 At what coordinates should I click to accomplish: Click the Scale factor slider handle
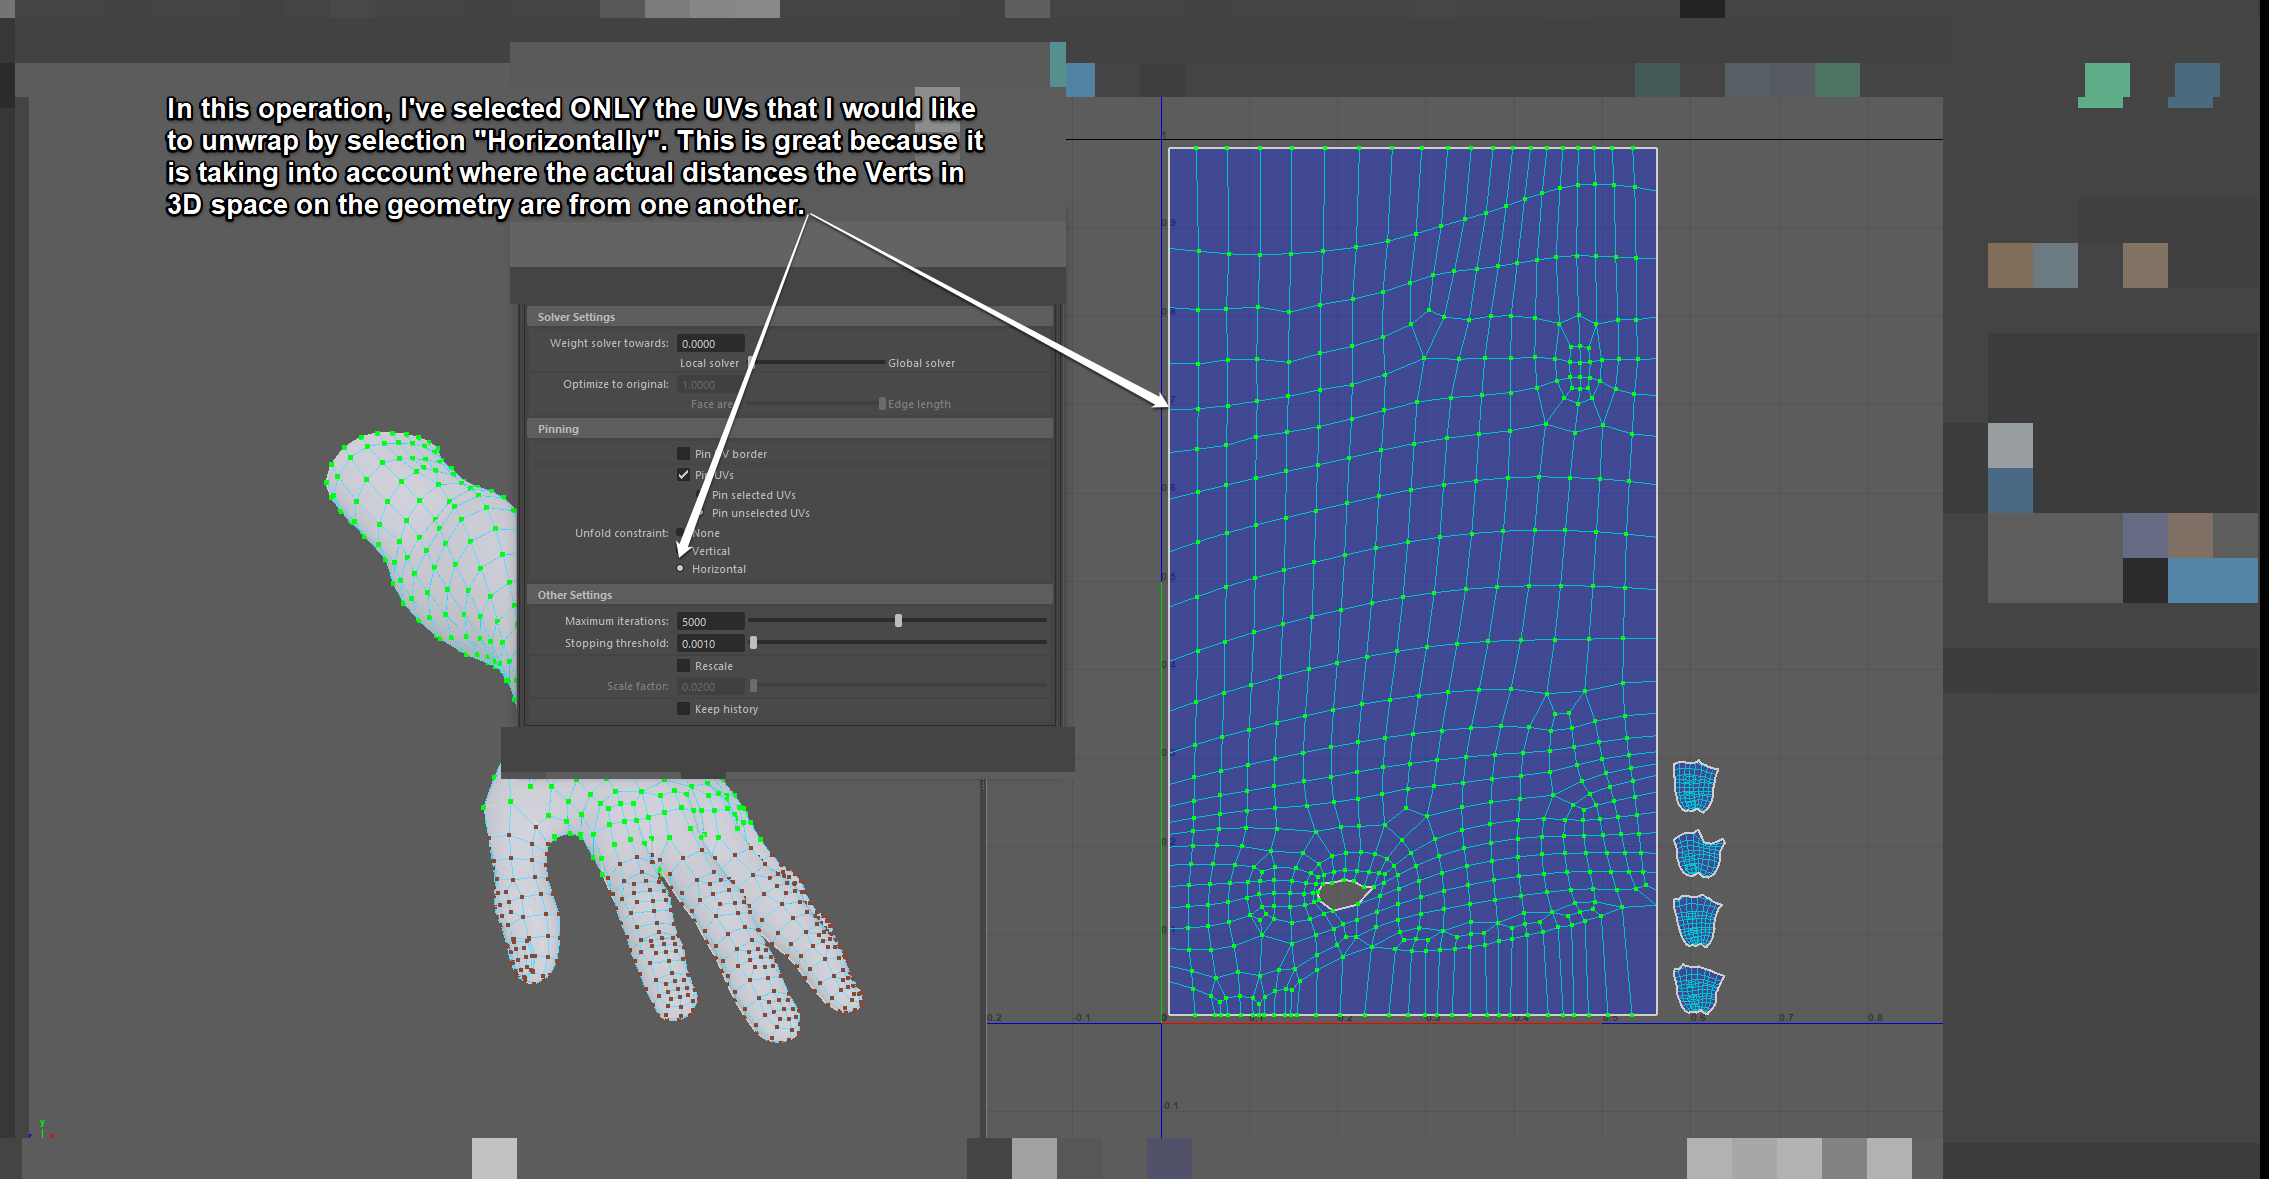pyautogui.click(x=754, y=686)
